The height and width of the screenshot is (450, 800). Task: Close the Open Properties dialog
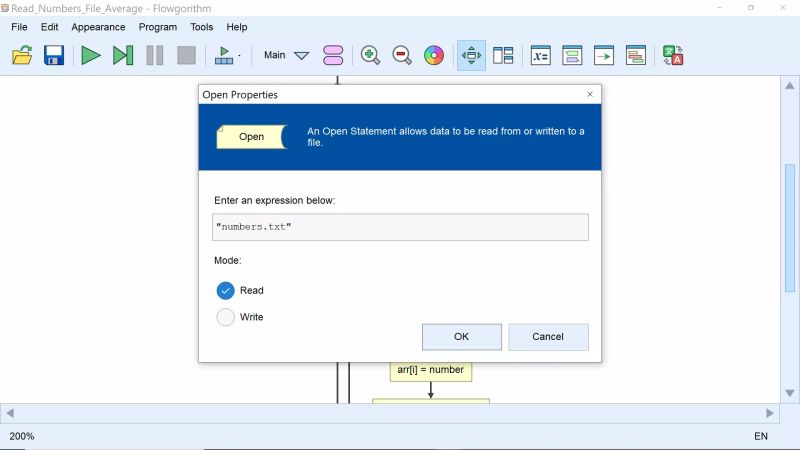tap(590, 94)
